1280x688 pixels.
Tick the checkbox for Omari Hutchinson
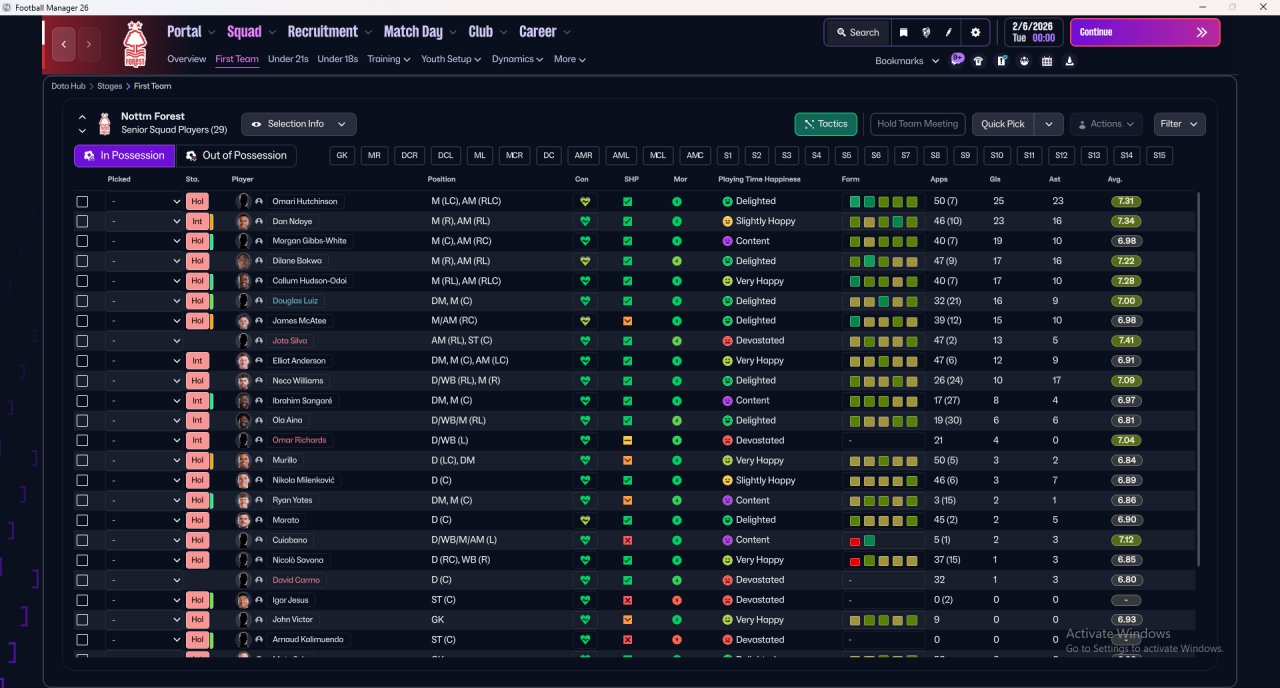tap(82, 201)
